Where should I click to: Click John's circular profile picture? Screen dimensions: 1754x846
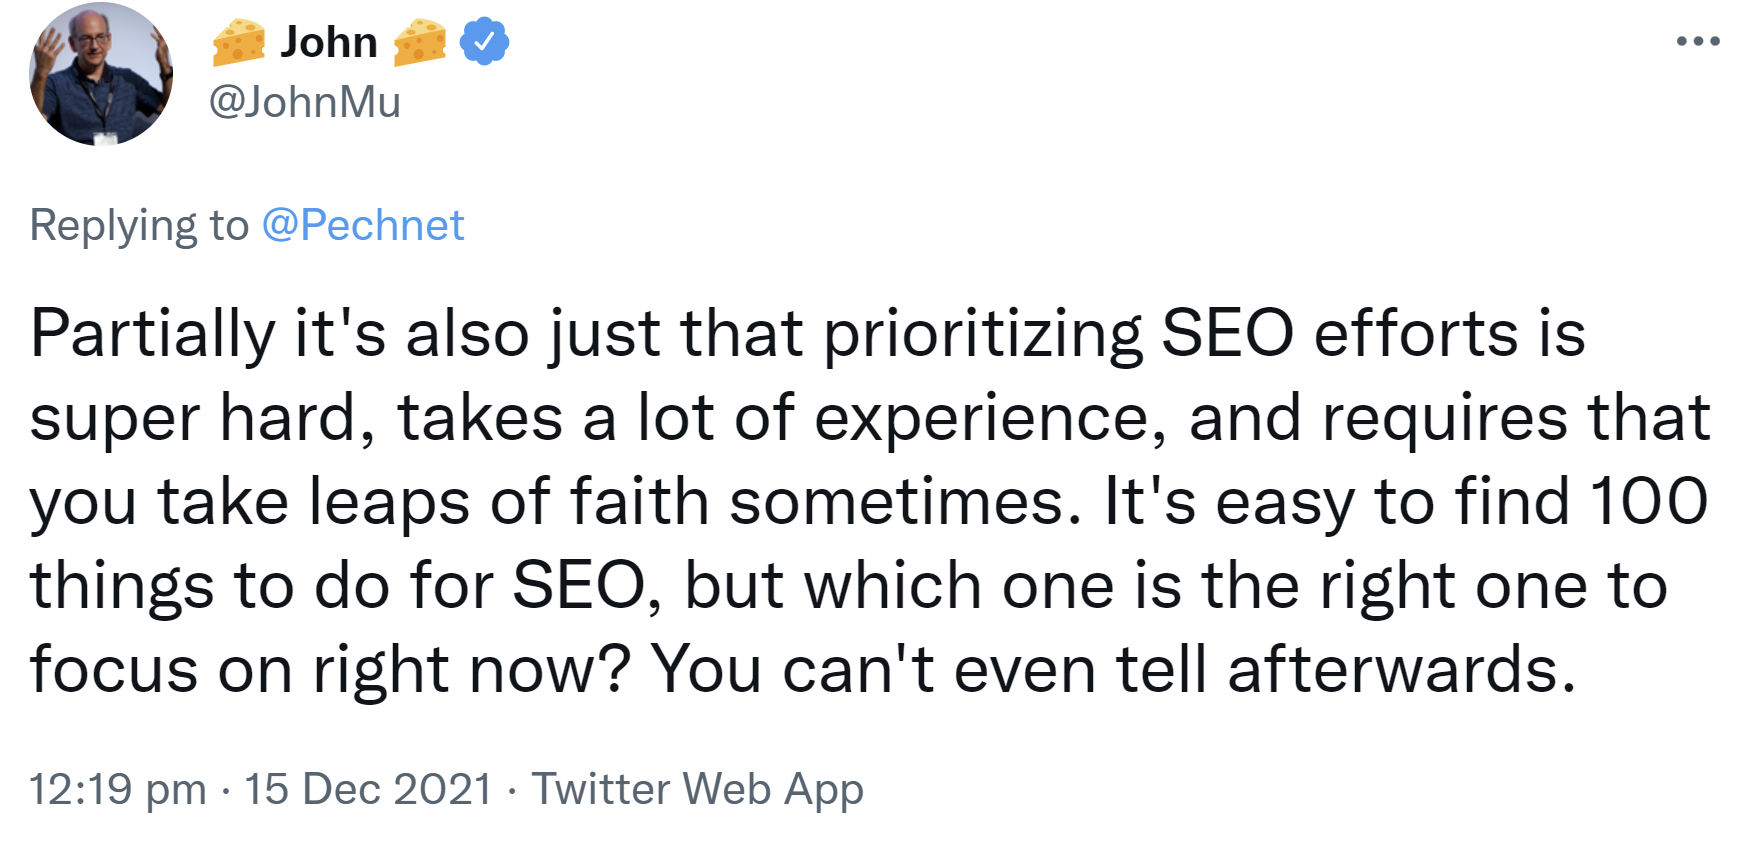click(103, 74)
